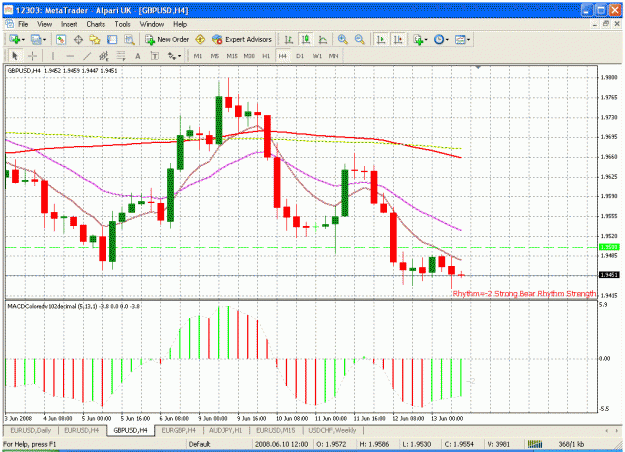The width and height of the screenshot is (625, 452).
Task: Expand the Profiles dropdown arrow
Action: (x=45, y=39)
